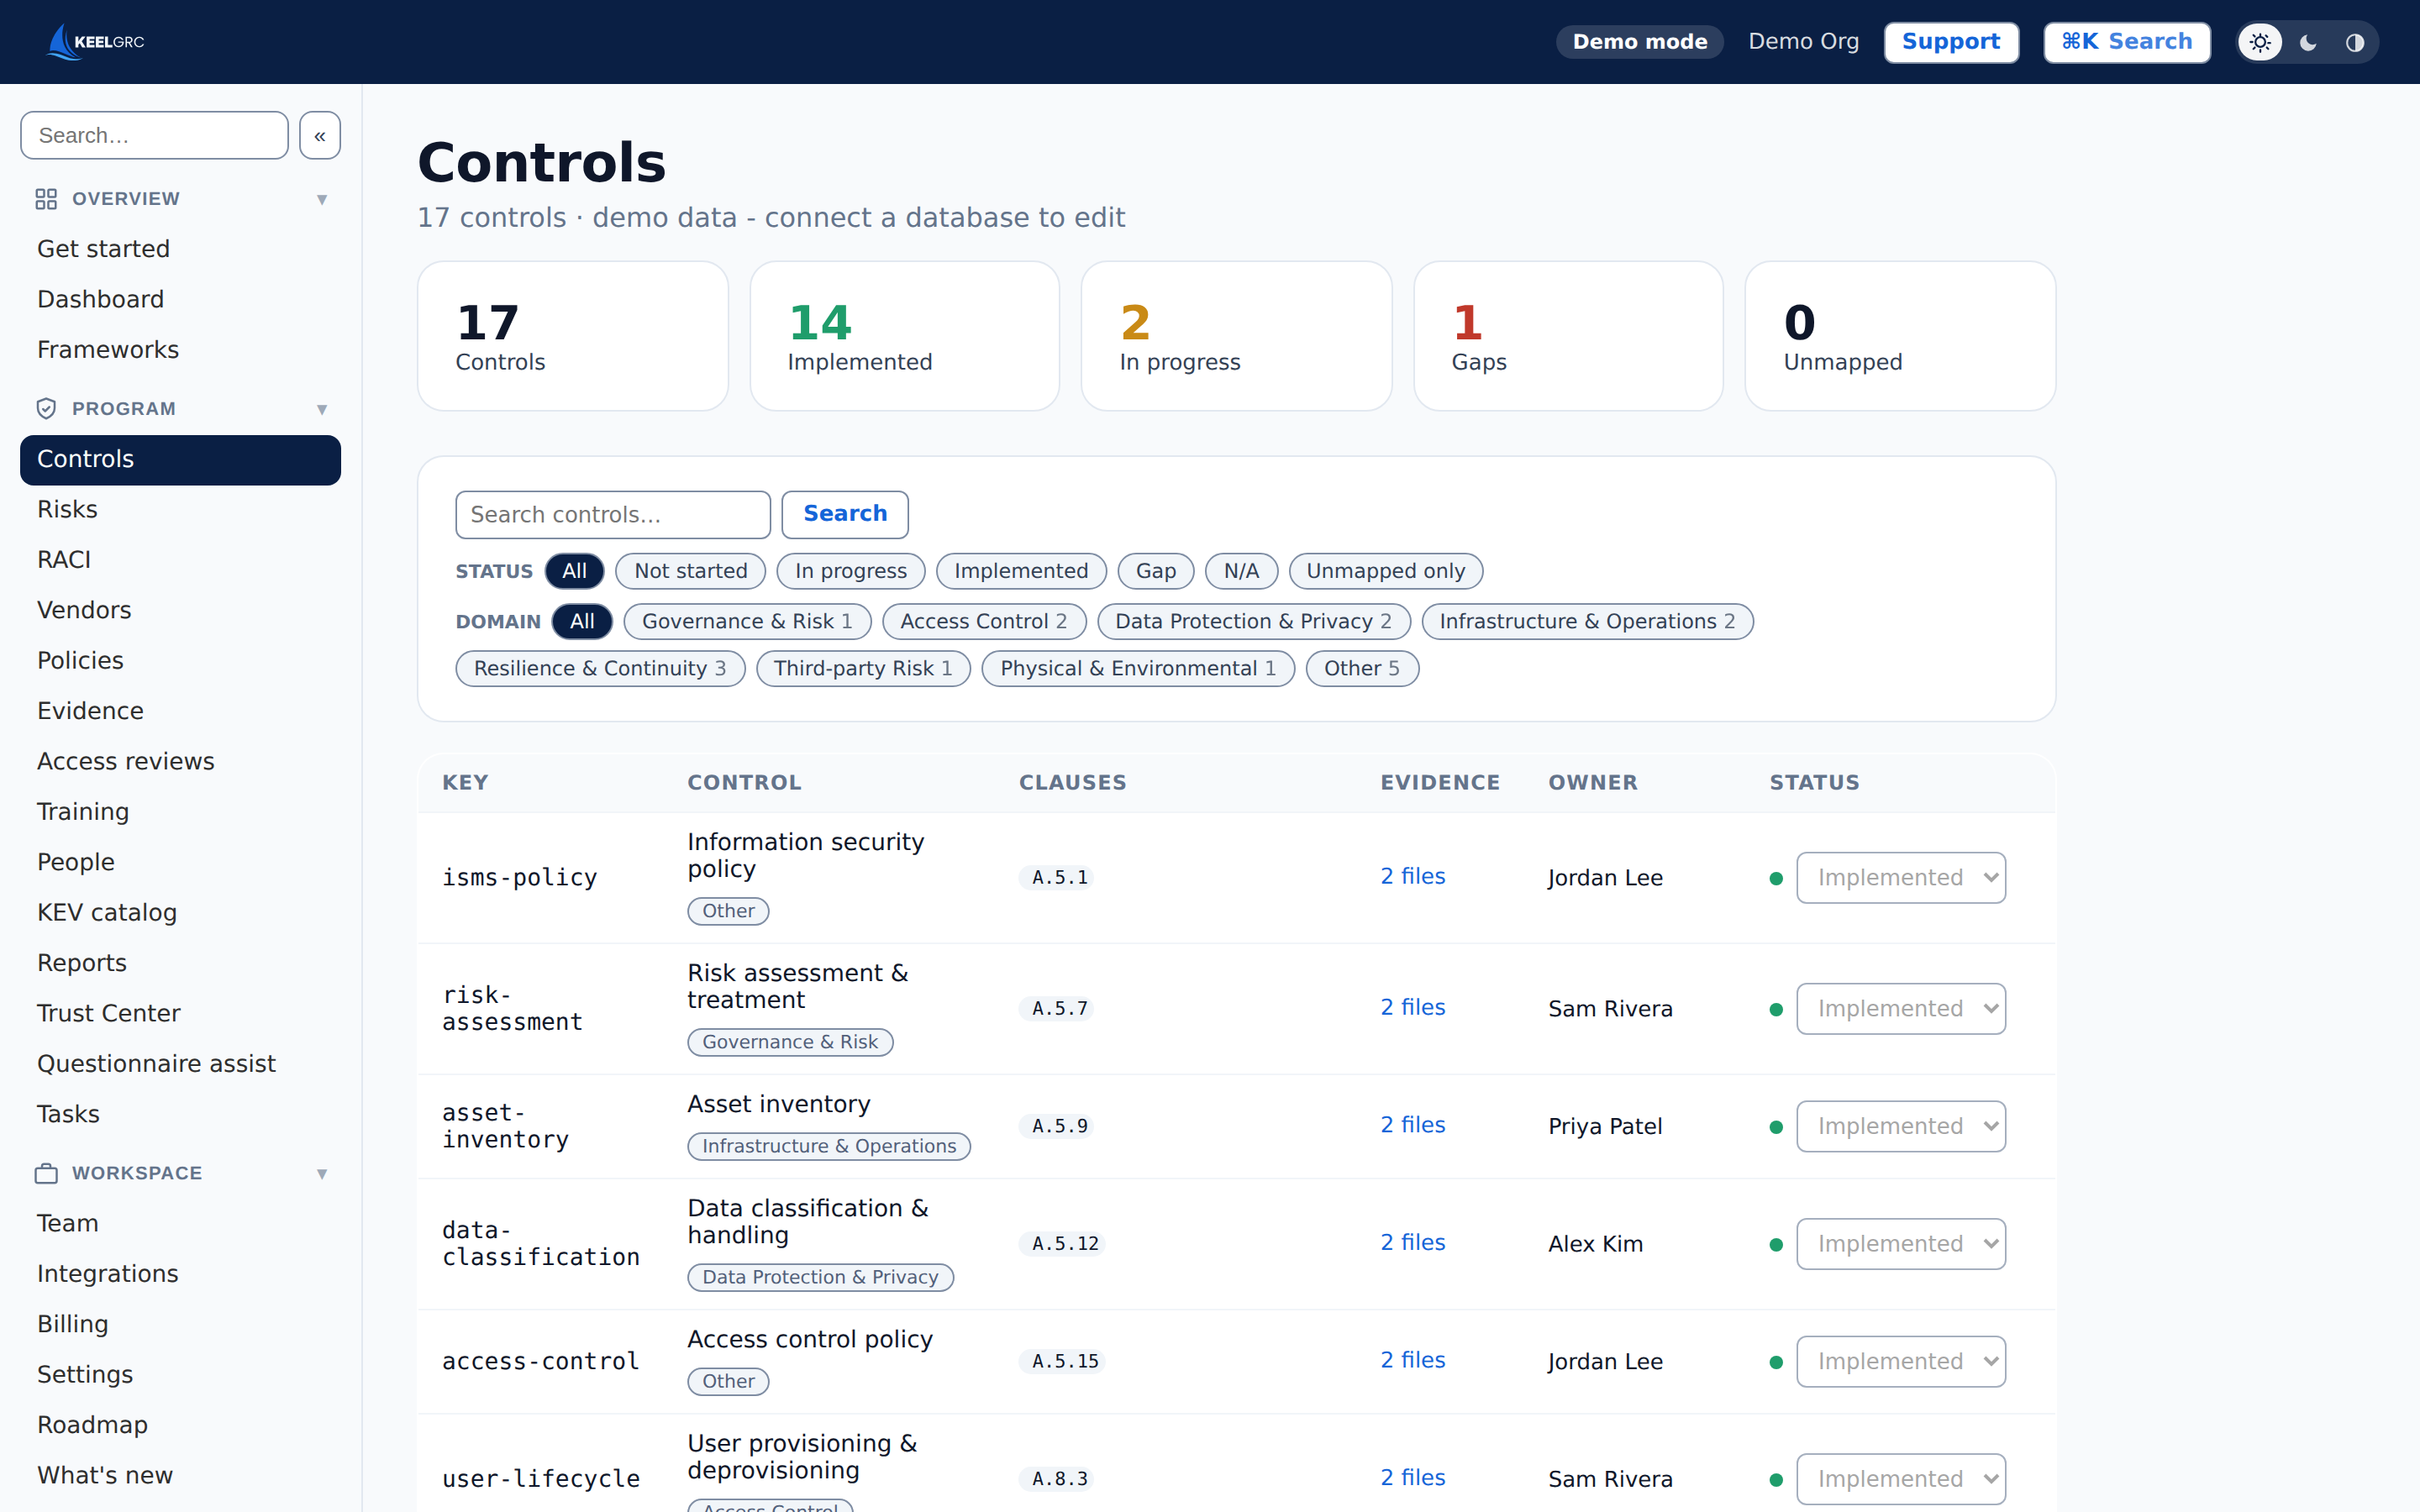Select the All domain filter
2420x1512 pixels.
582,621
